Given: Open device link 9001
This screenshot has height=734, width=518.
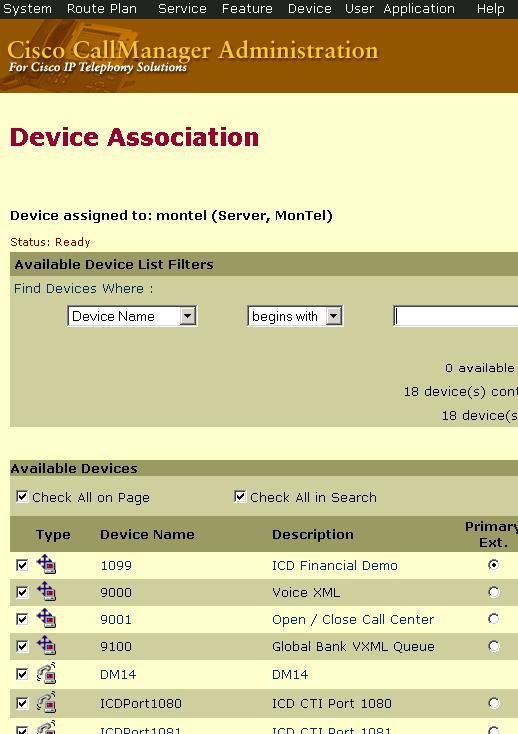Looking at the screenshot, I should (x=116, y=620).
